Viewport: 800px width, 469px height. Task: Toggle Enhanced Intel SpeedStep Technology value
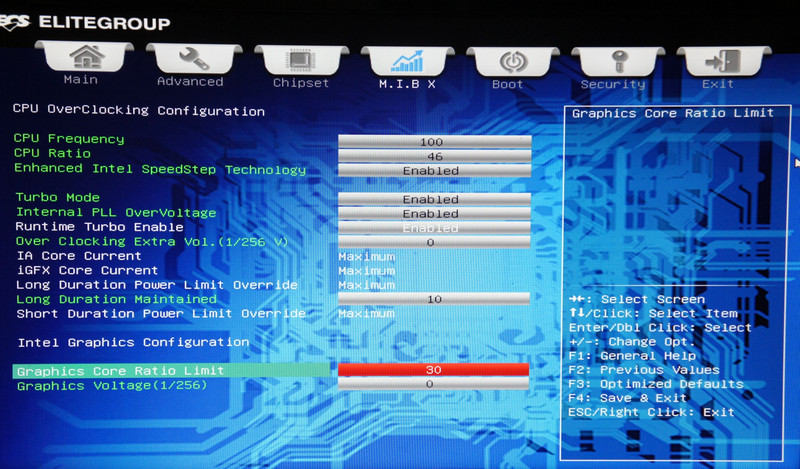click(434, 170)
